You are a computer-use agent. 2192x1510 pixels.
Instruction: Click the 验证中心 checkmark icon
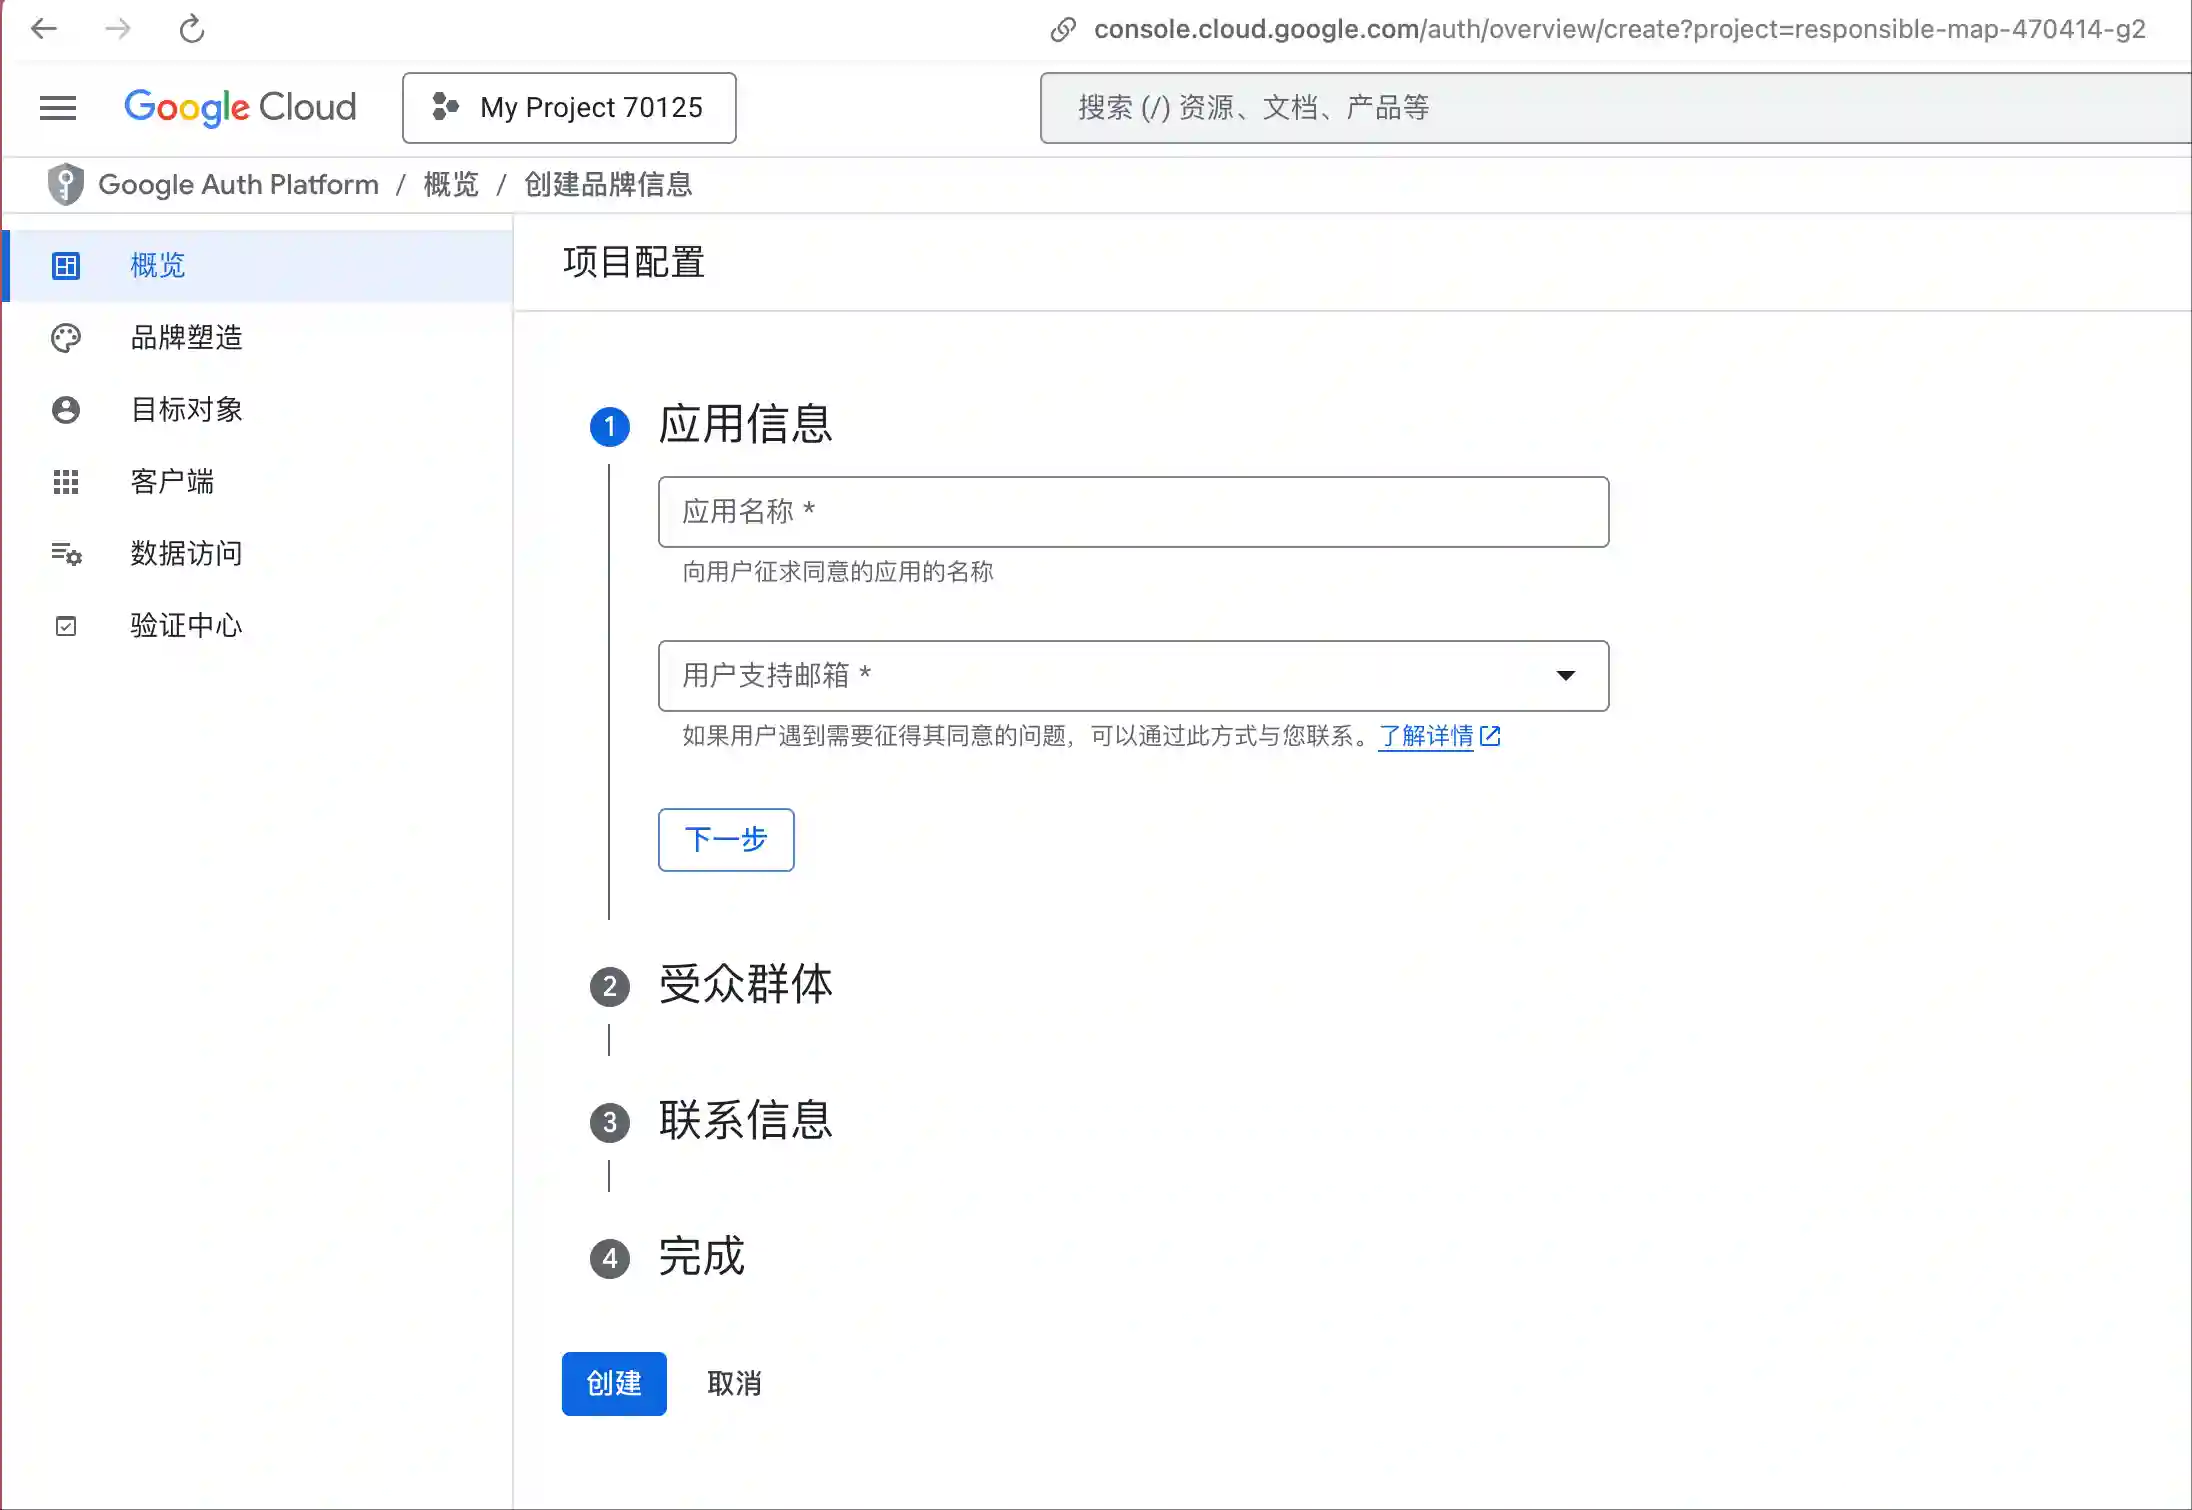click(65, 625)
